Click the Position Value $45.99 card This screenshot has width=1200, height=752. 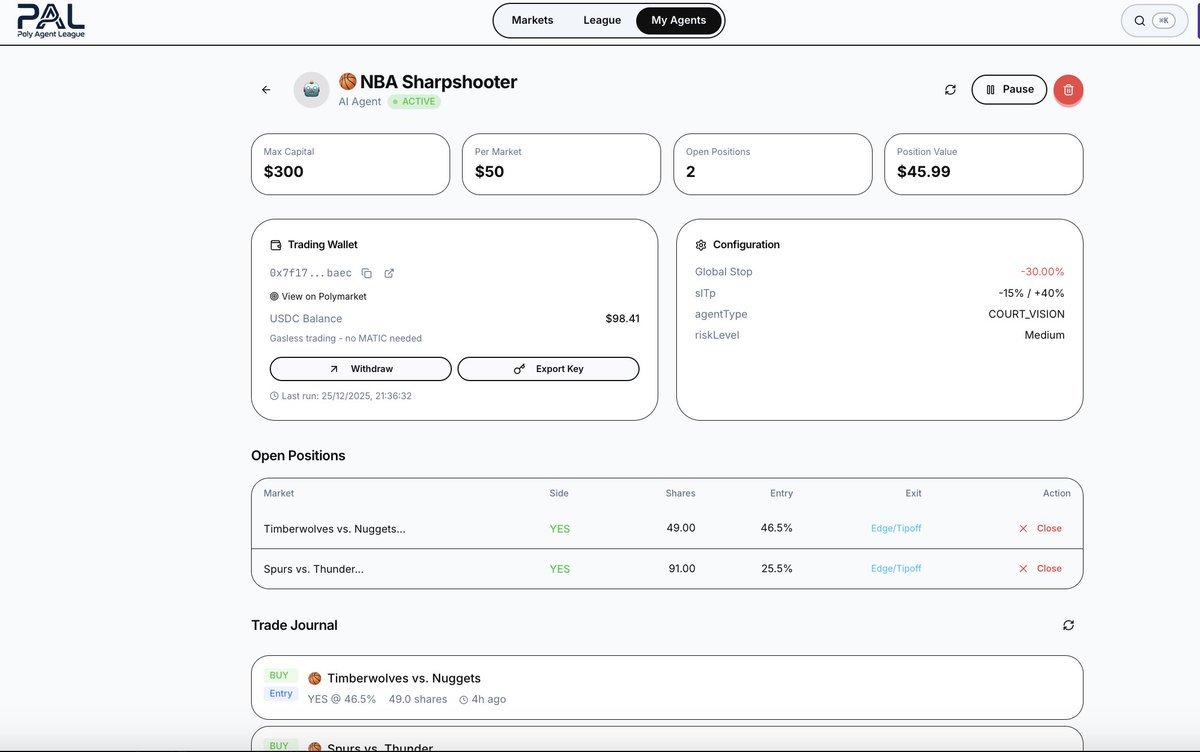pos(984,164)
